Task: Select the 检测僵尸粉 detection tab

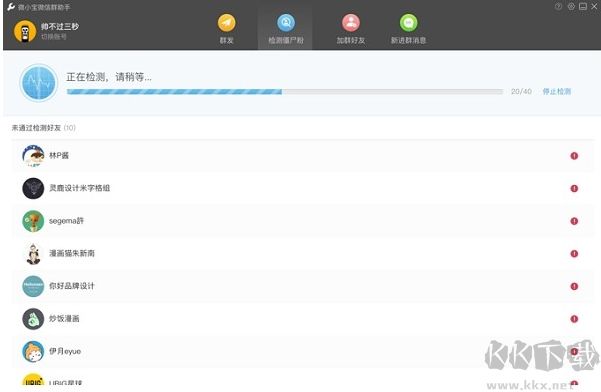Action: [x=286, y=29]
